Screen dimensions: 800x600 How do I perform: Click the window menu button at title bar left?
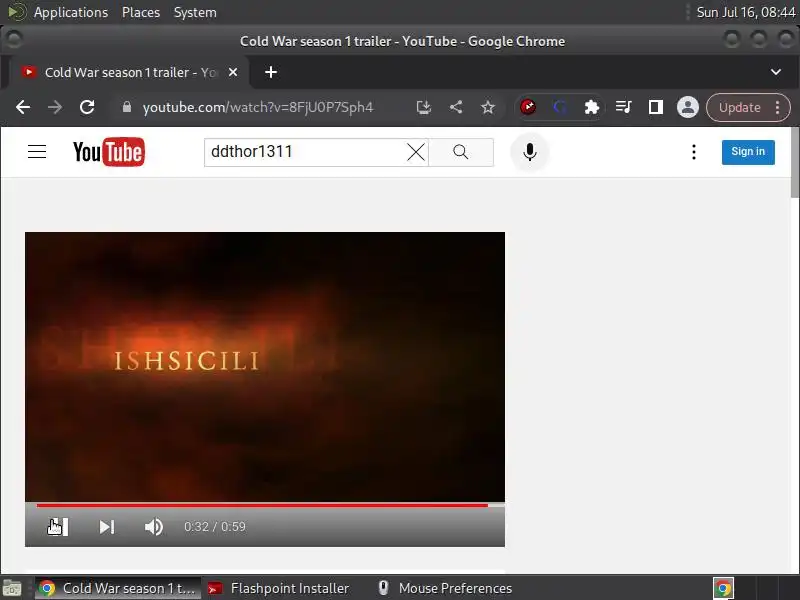[13, 39]
